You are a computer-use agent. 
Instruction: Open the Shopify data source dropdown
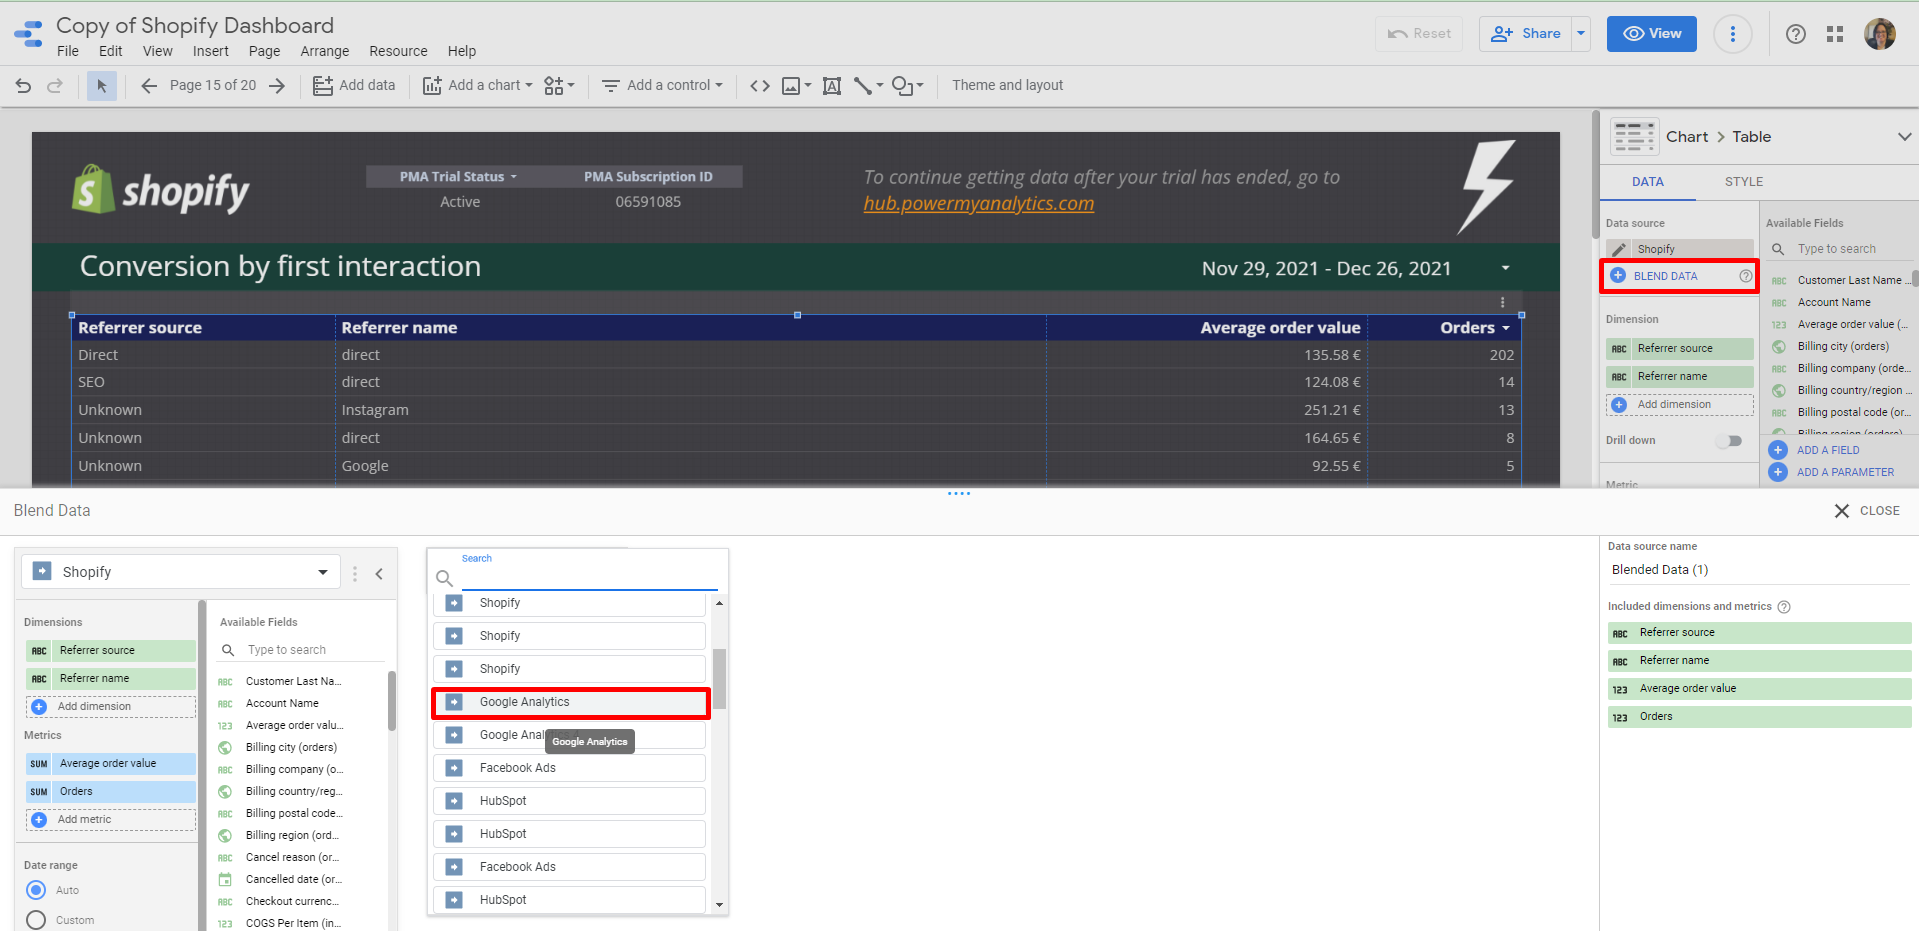pyautogui.click(x=182, y=572)
